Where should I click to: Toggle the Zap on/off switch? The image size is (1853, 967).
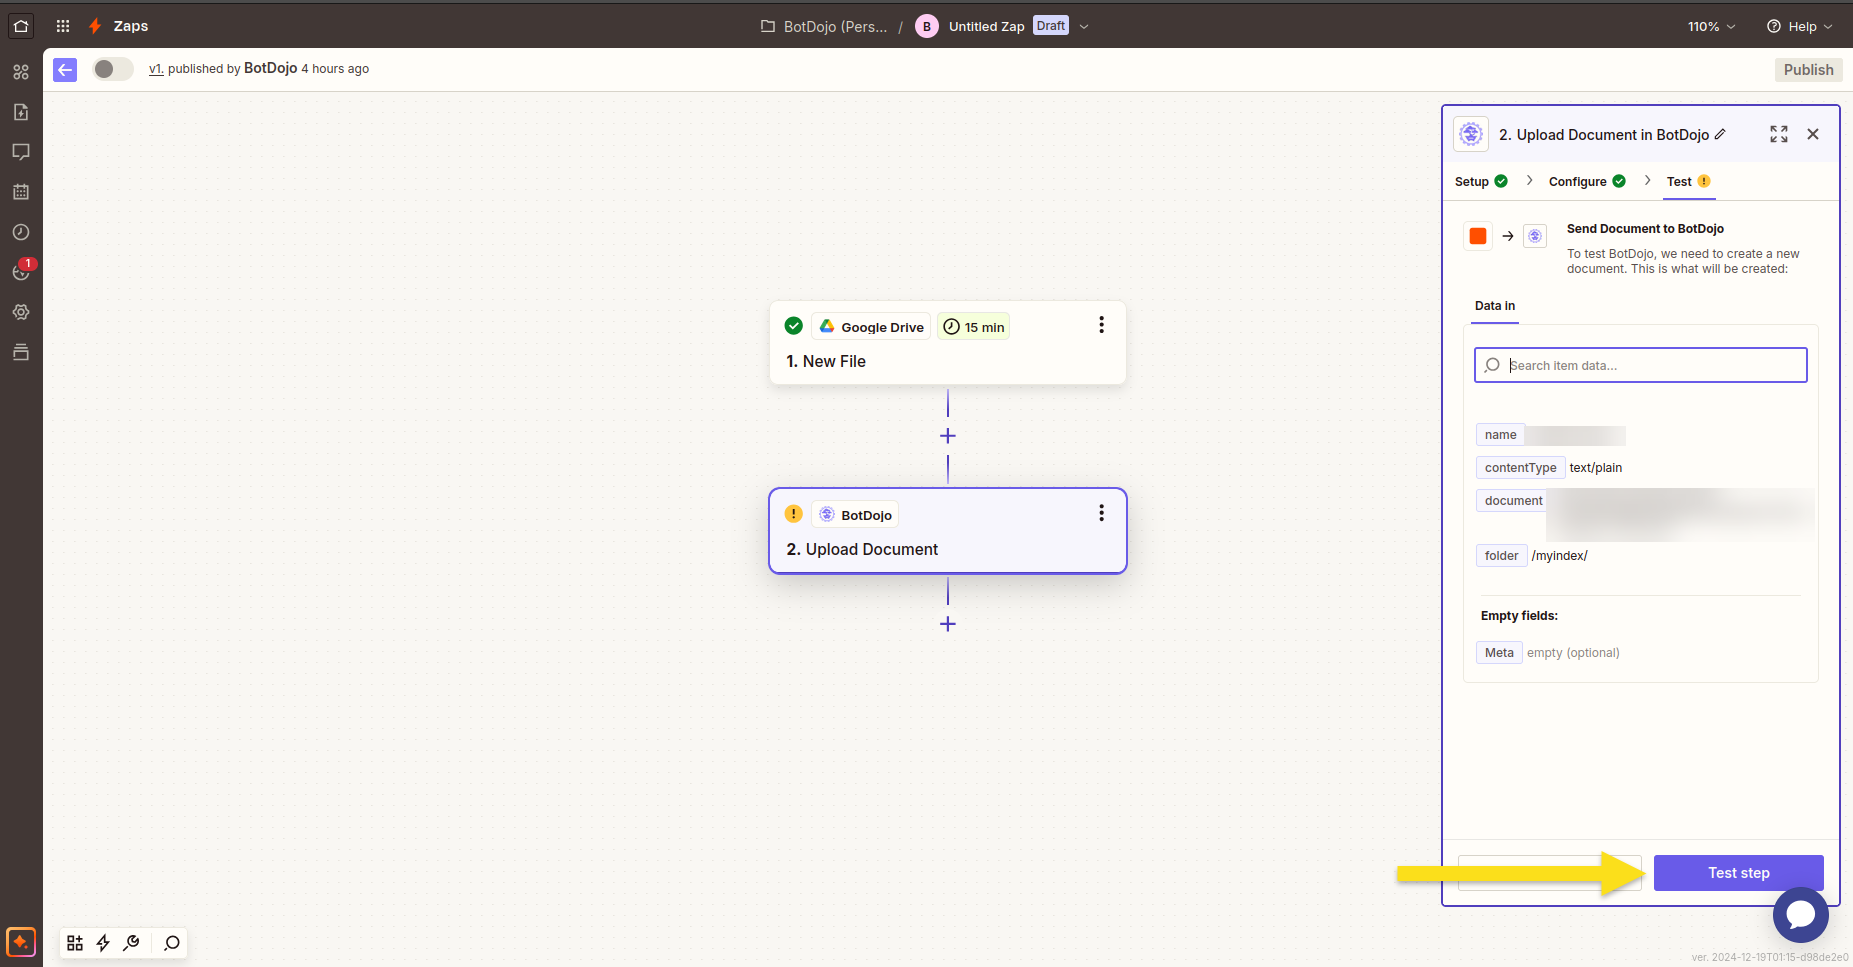pos(112,69)
